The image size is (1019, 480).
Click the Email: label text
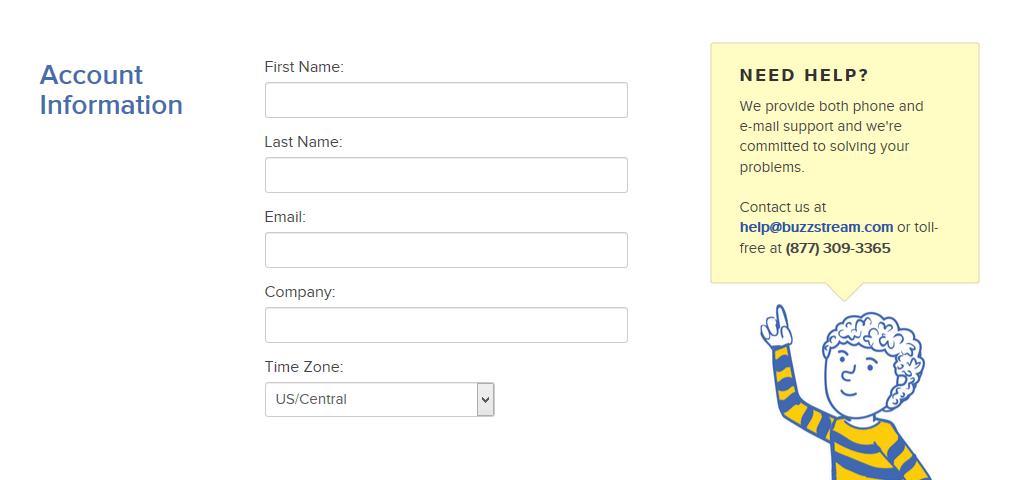click(285, 217)
